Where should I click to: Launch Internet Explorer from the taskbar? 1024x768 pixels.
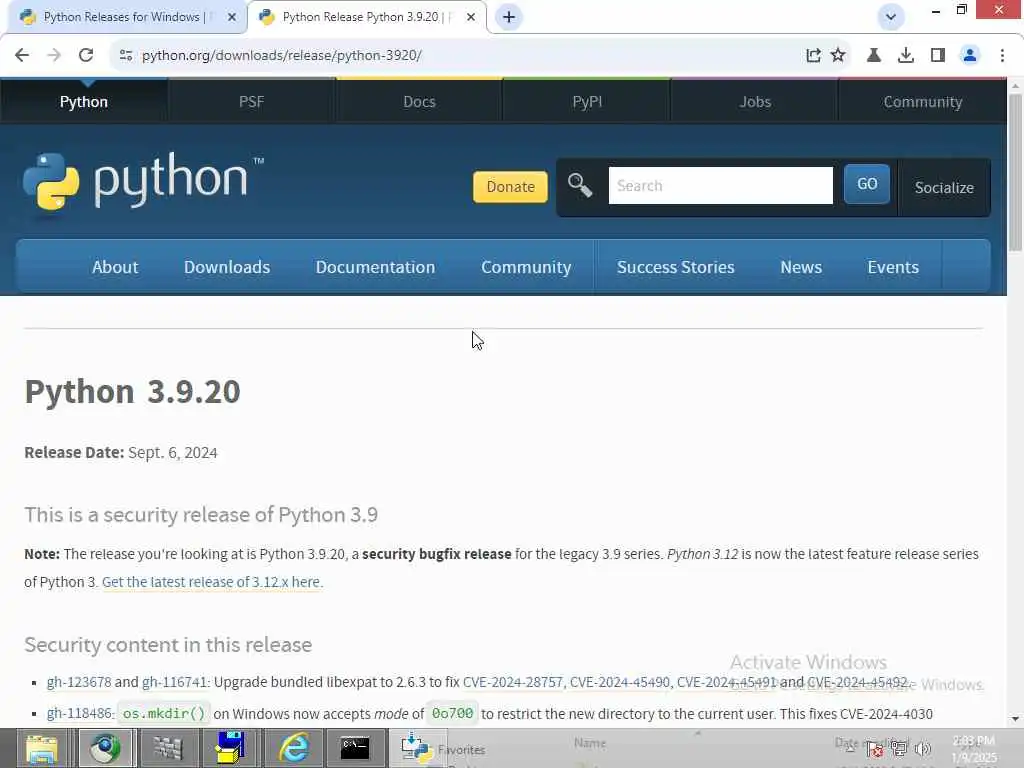pos(294,748)
